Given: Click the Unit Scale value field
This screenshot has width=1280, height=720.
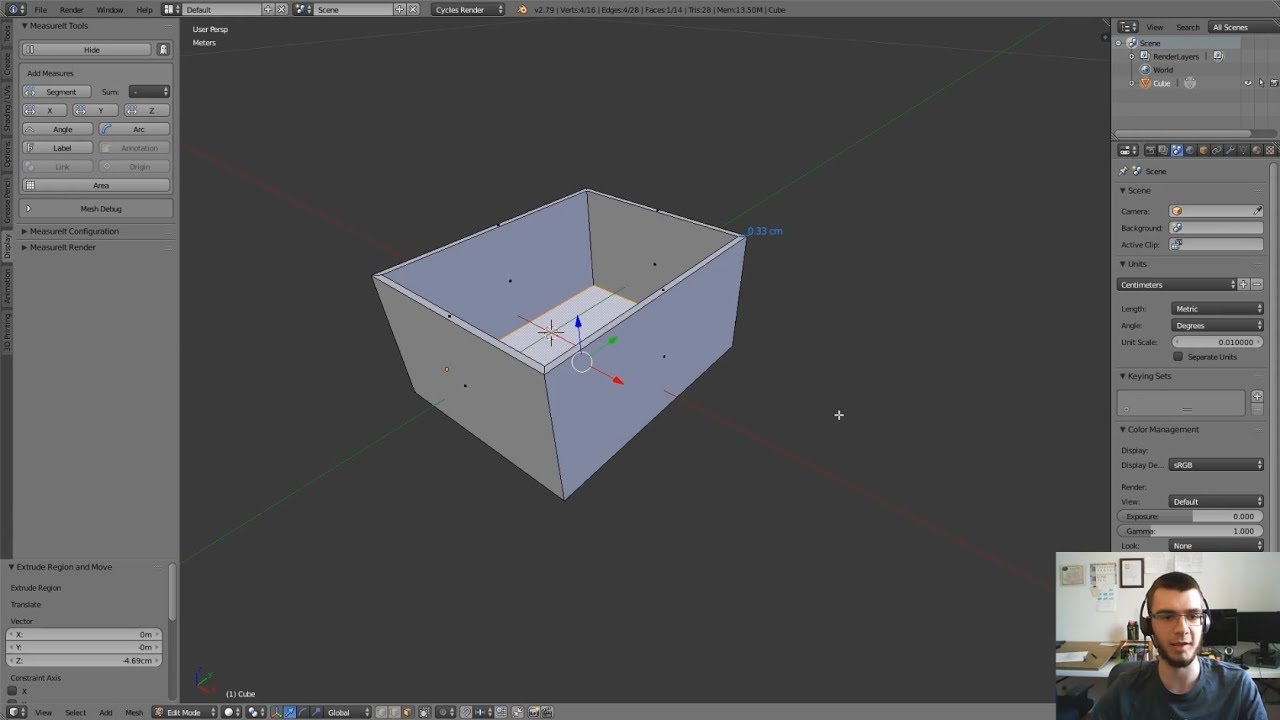Looking at the screenshot, I should coord(1217,342).
